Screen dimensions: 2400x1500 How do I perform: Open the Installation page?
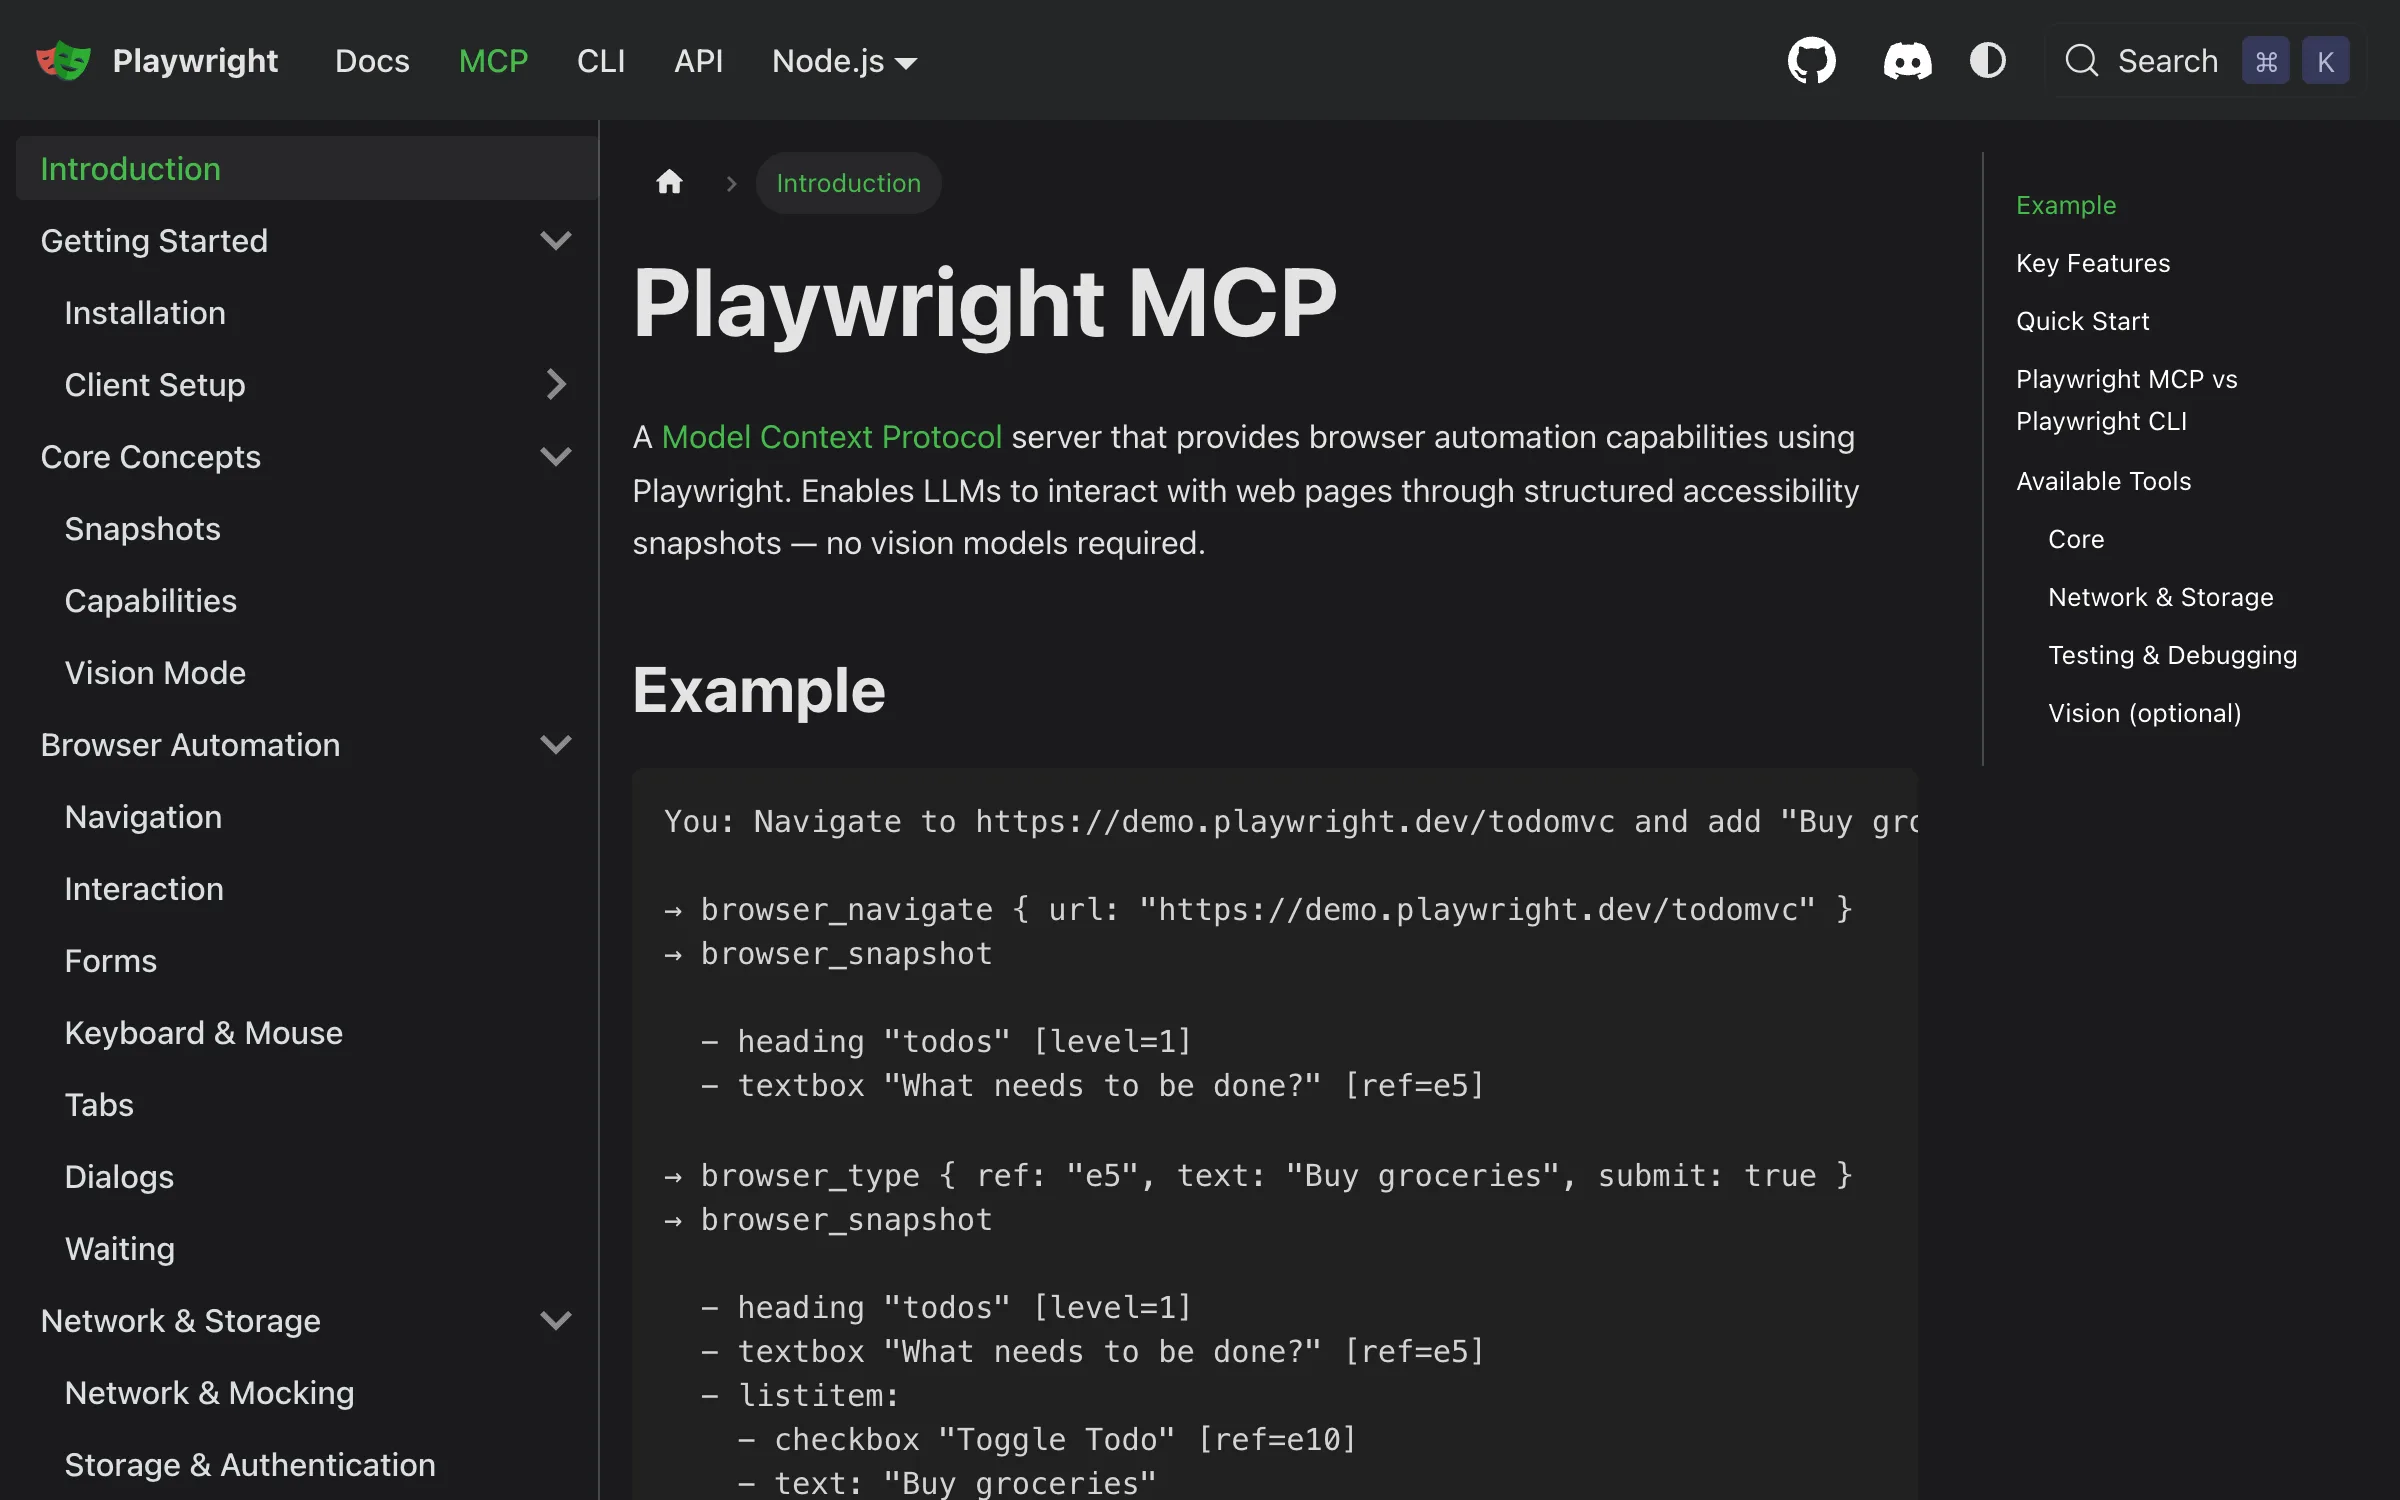[x=145, y=313]
